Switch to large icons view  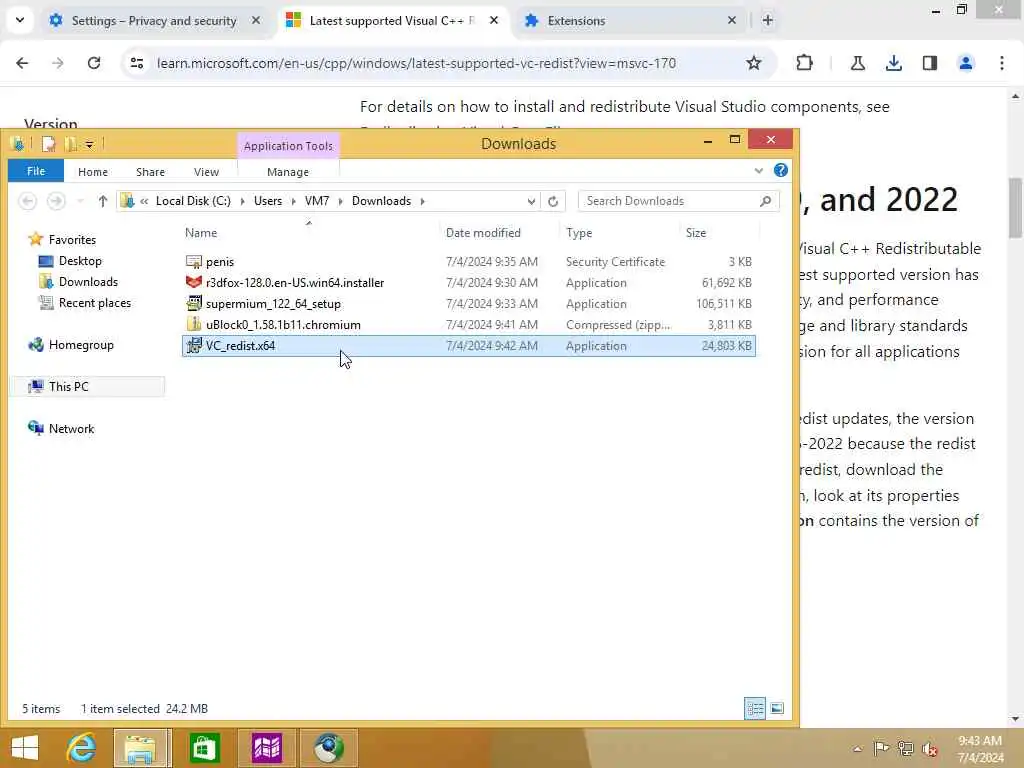(x=776, y=709)
